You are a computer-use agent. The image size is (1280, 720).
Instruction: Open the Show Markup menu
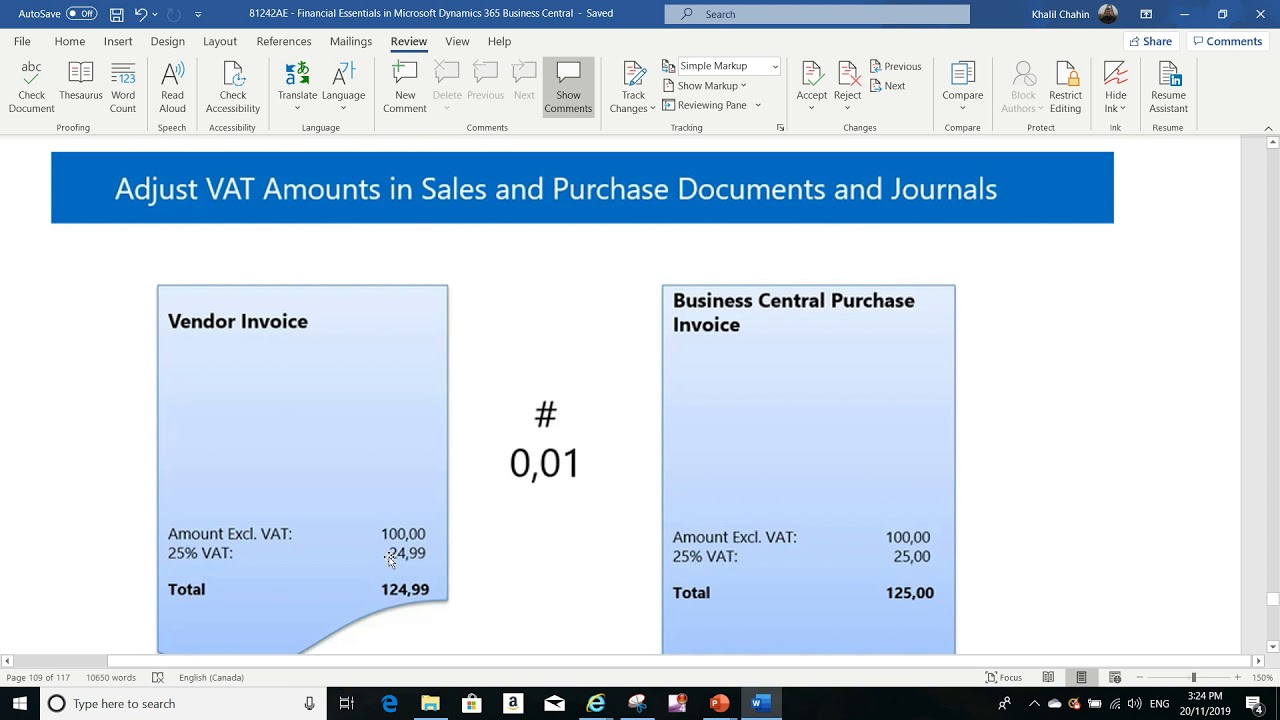click(705, 86)
